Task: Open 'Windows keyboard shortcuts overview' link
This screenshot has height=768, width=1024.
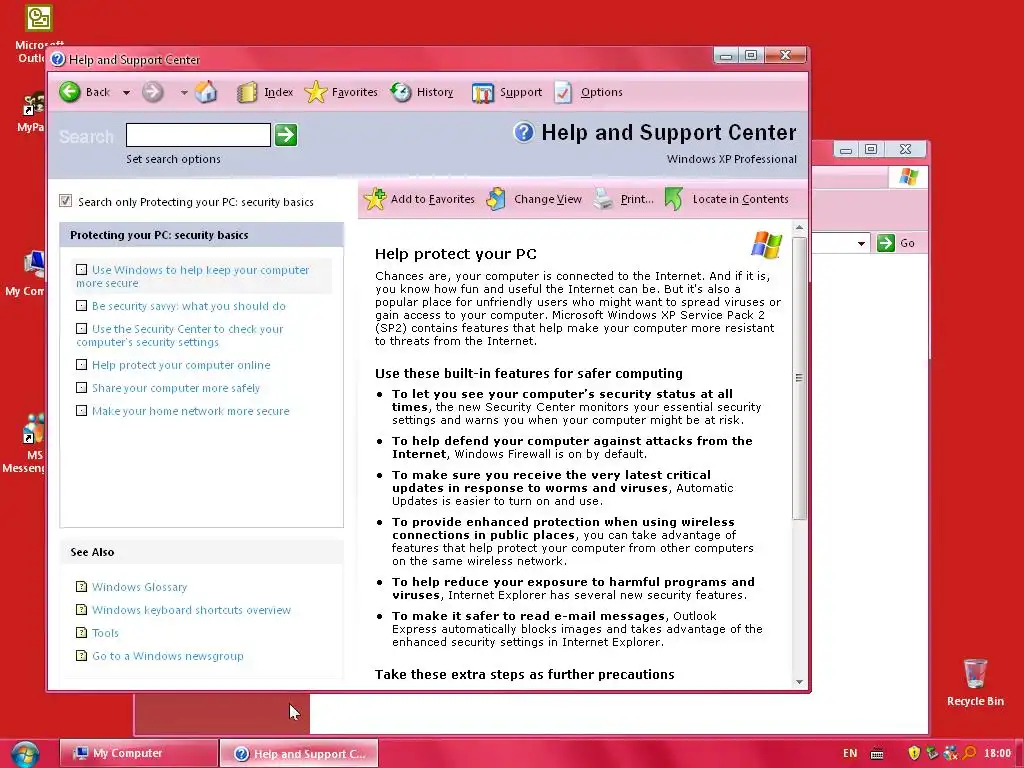Action: [191, 610]
